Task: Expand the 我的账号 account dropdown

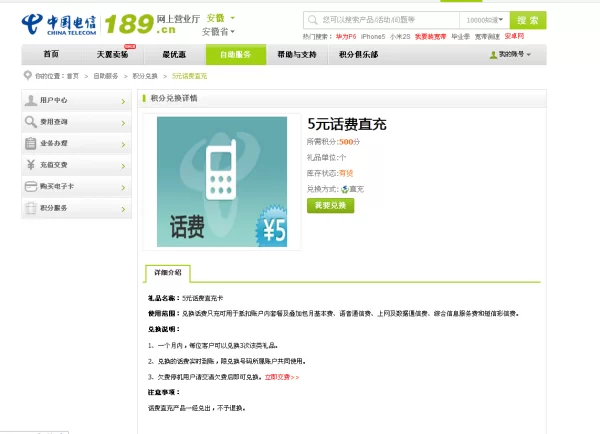Action: click(510, 55)
